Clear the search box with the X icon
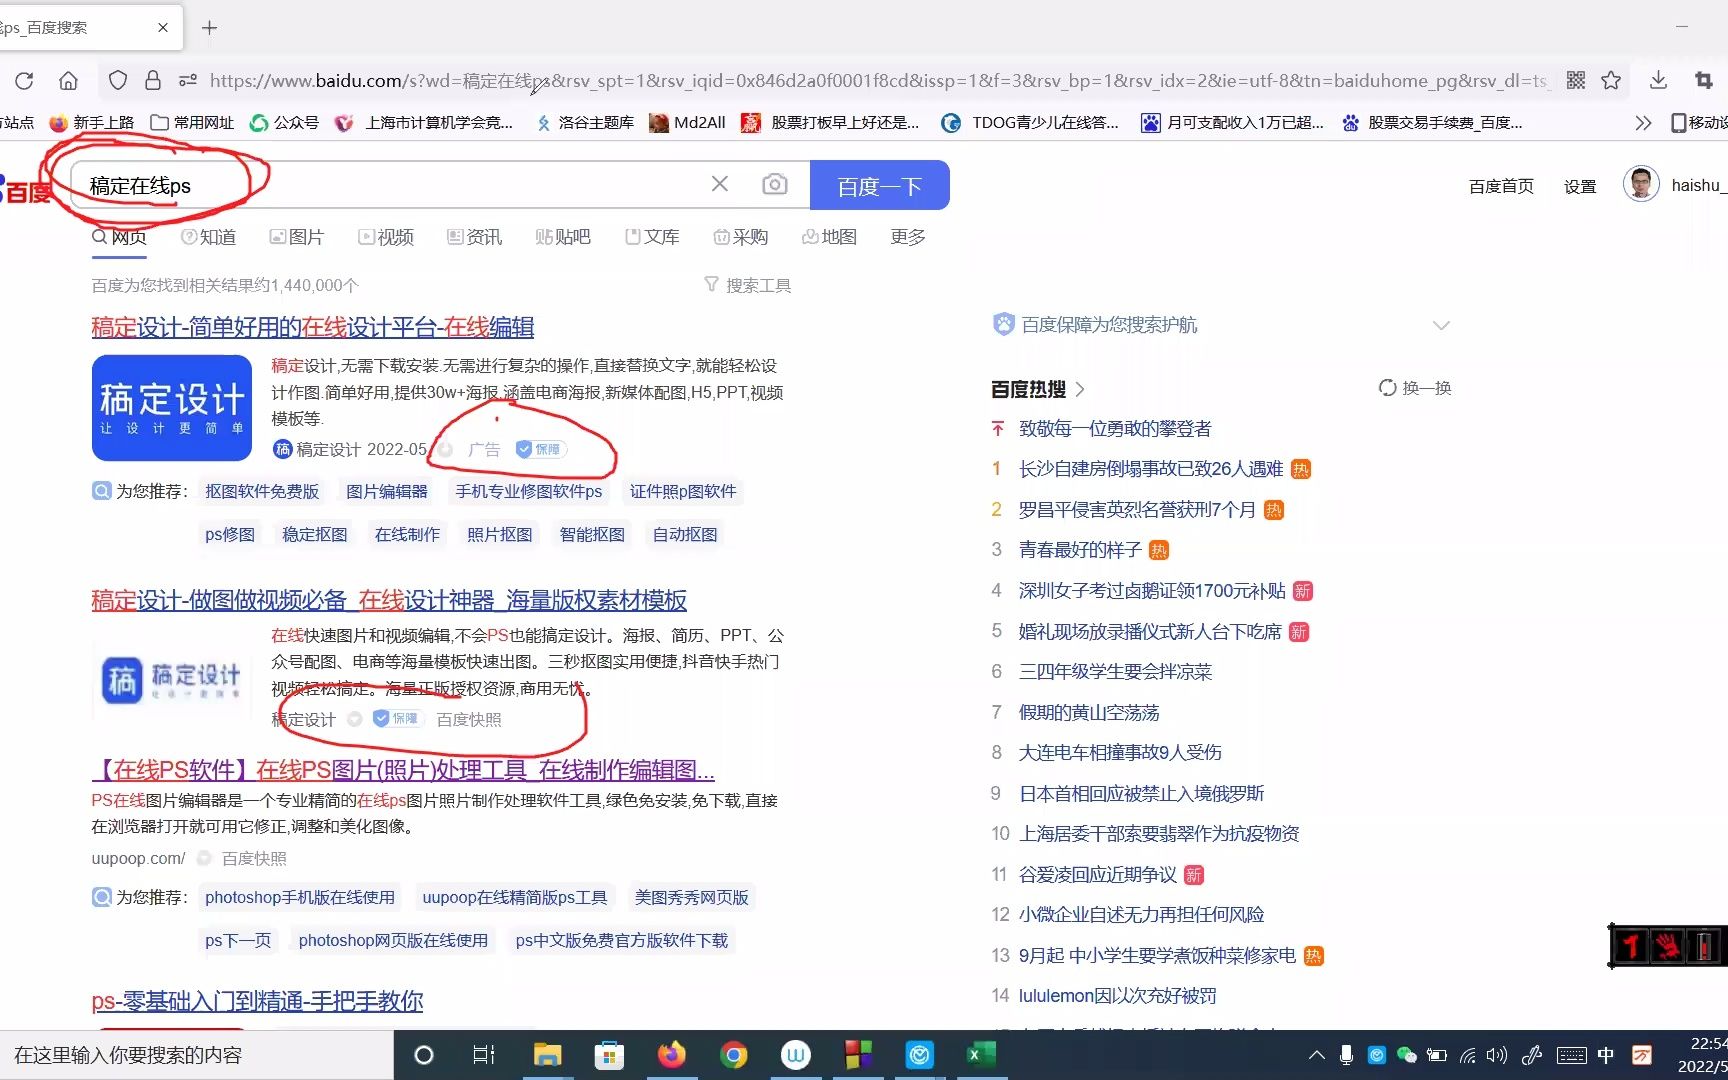1728x1080 pixels. pos(720,184)
